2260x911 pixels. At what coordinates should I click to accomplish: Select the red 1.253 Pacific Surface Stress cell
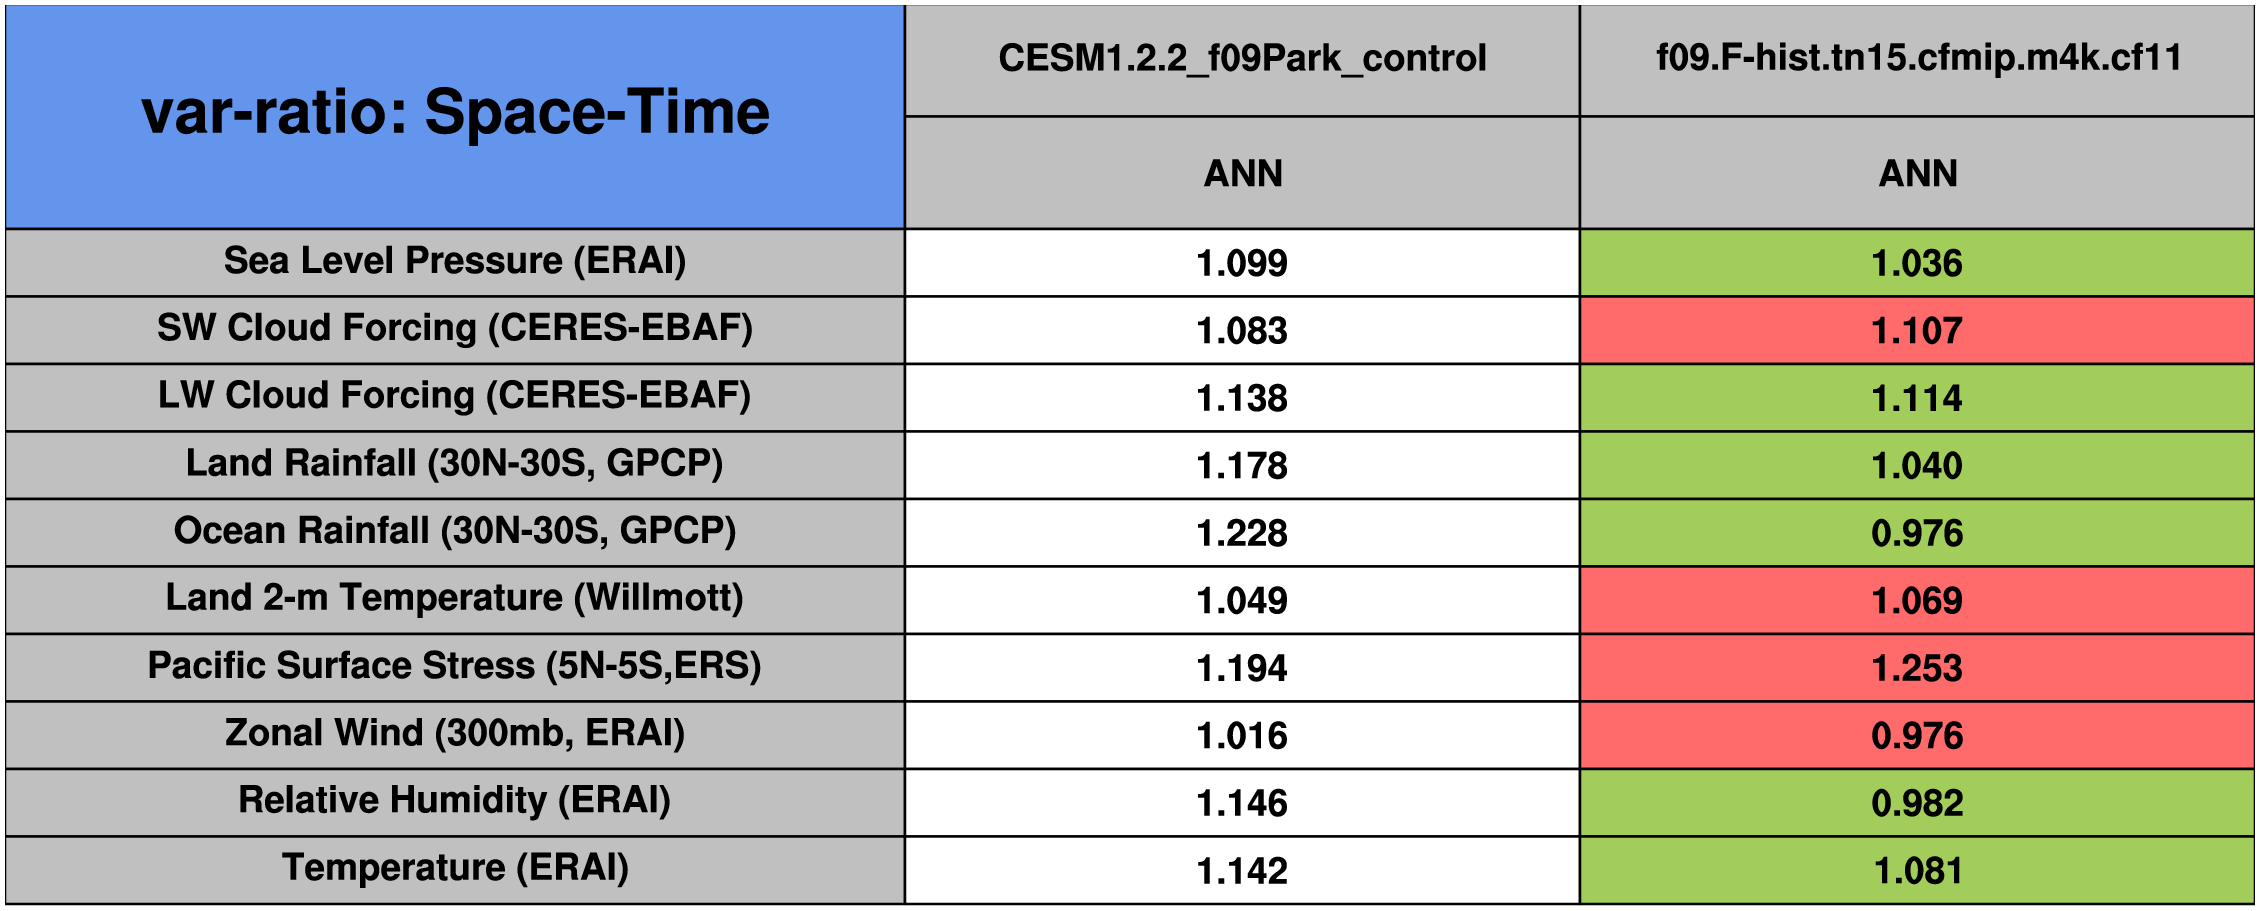point(1917,668)
